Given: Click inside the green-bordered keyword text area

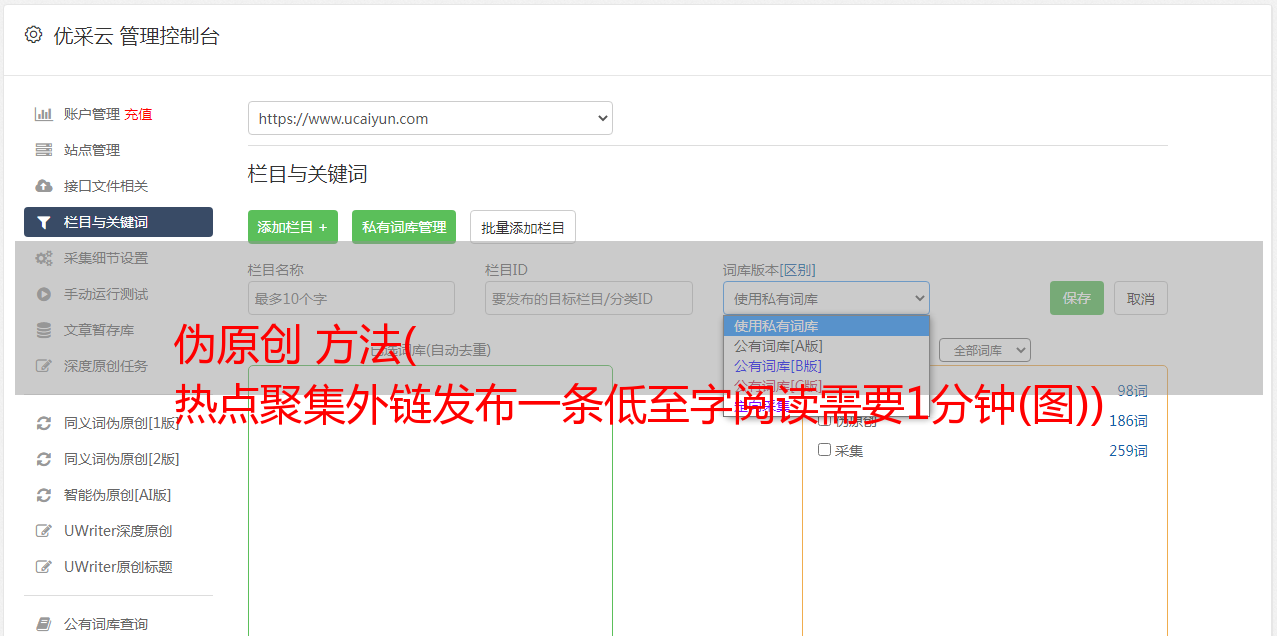Looking at the screenshot, I should (x=430, y=500).
